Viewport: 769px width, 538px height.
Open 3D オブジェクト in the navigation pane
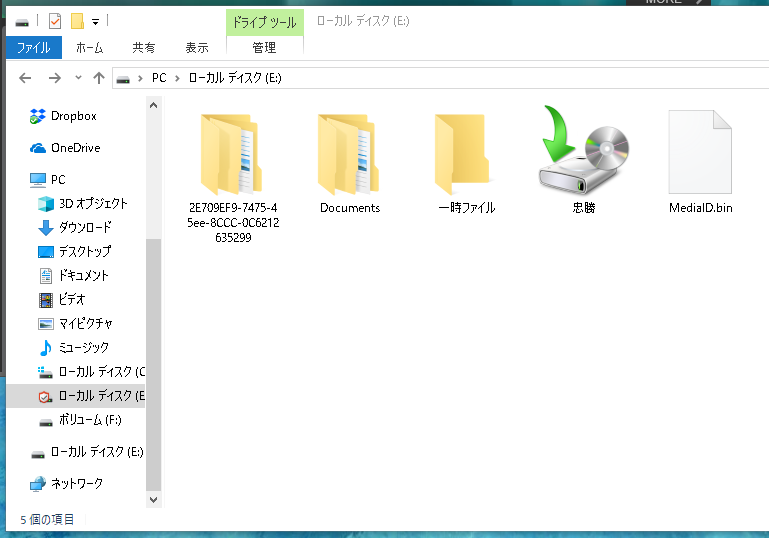pyautogui.click(x=93, y=204)
